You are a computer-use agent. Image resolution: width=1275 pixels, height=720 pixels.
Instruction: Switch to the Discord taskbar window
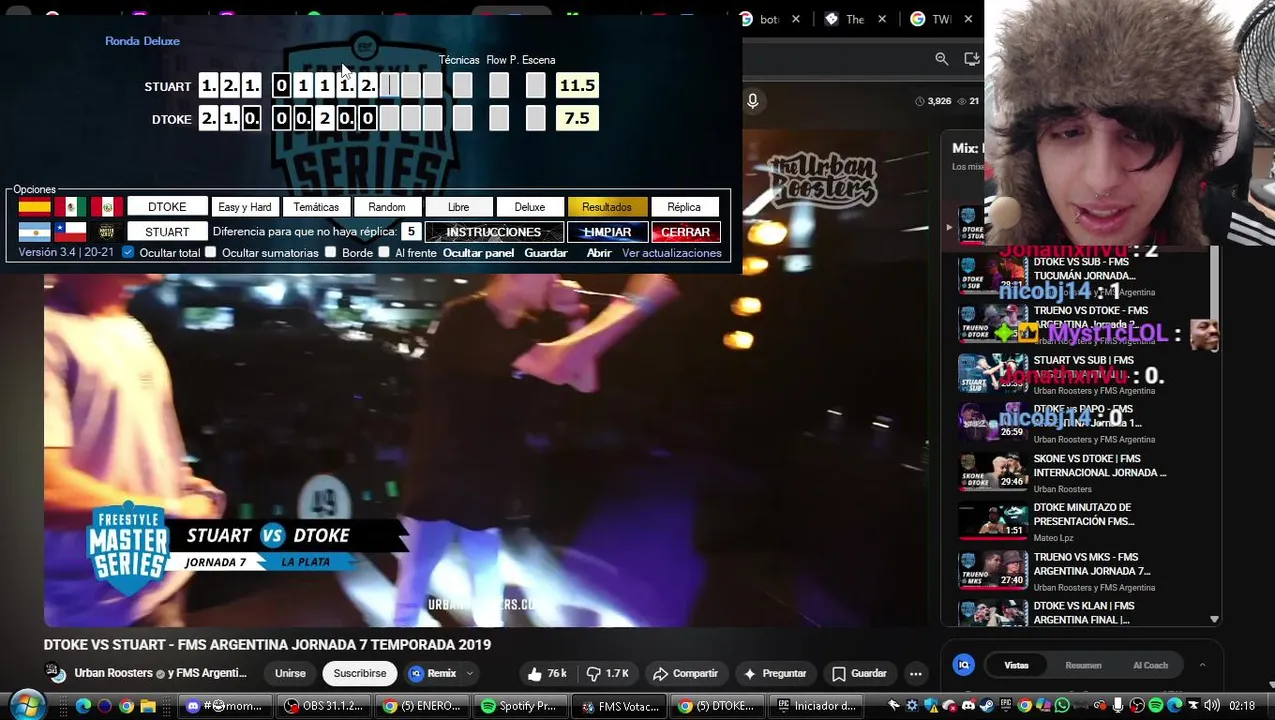point(225,706)
